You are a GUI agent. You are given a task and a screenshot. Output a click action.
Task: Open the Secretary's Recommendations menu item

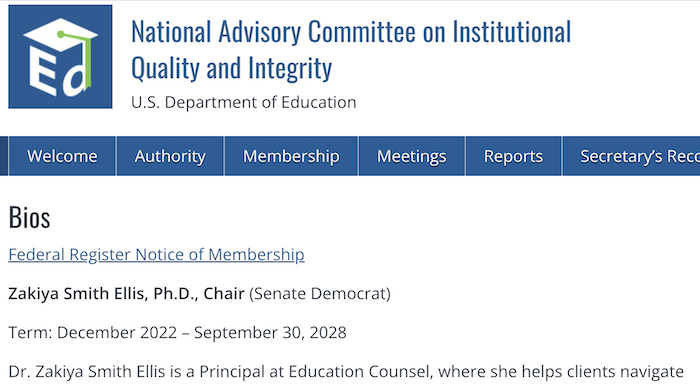point(631,156)
